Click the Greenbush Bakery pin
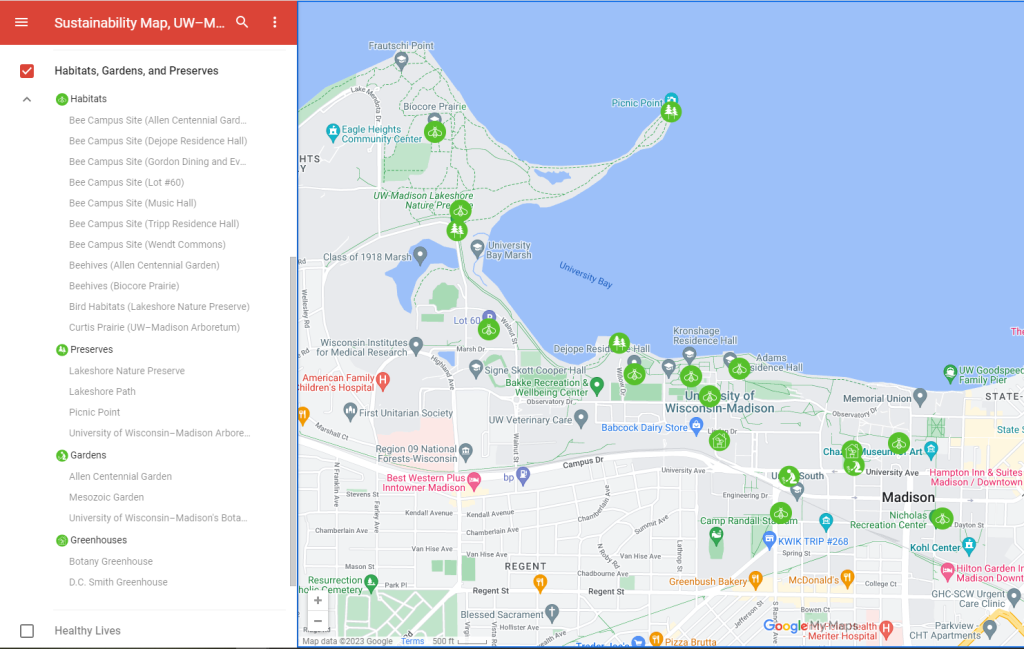Viewport: 1024px width, 649px height. 756,579
